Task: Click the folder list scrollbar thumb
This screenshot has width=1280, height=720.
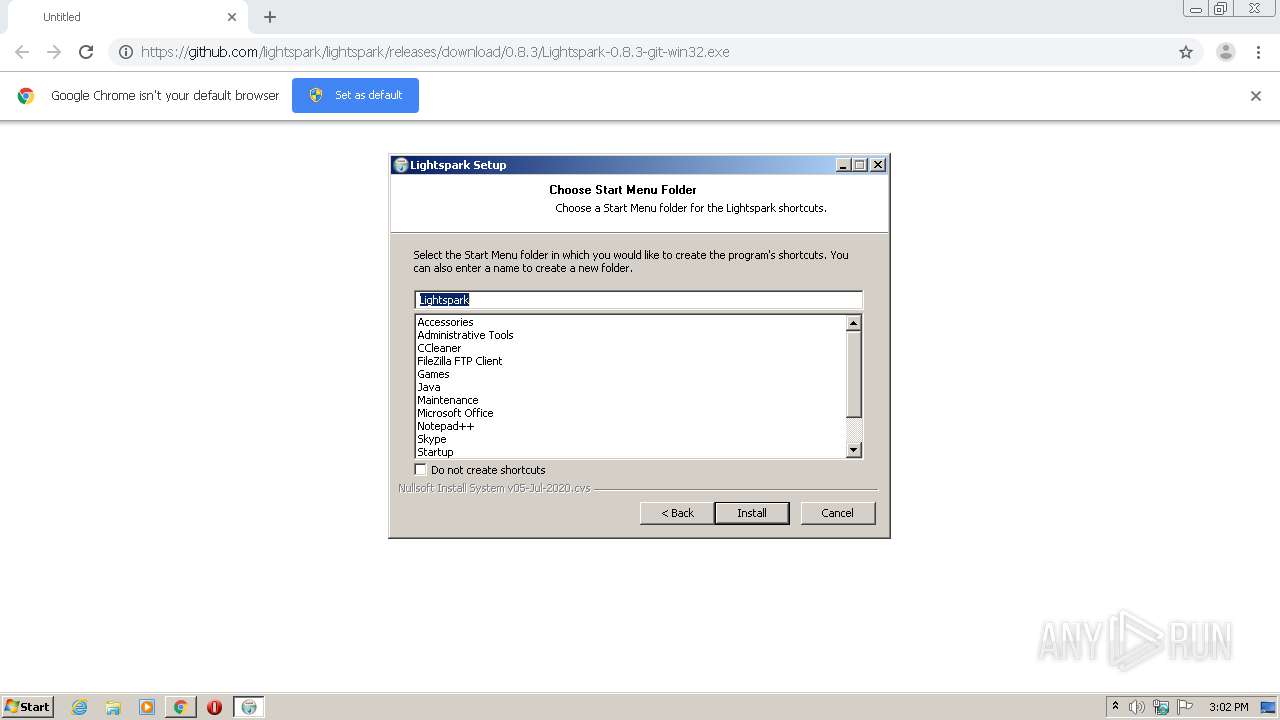Action: click(853, 374)
